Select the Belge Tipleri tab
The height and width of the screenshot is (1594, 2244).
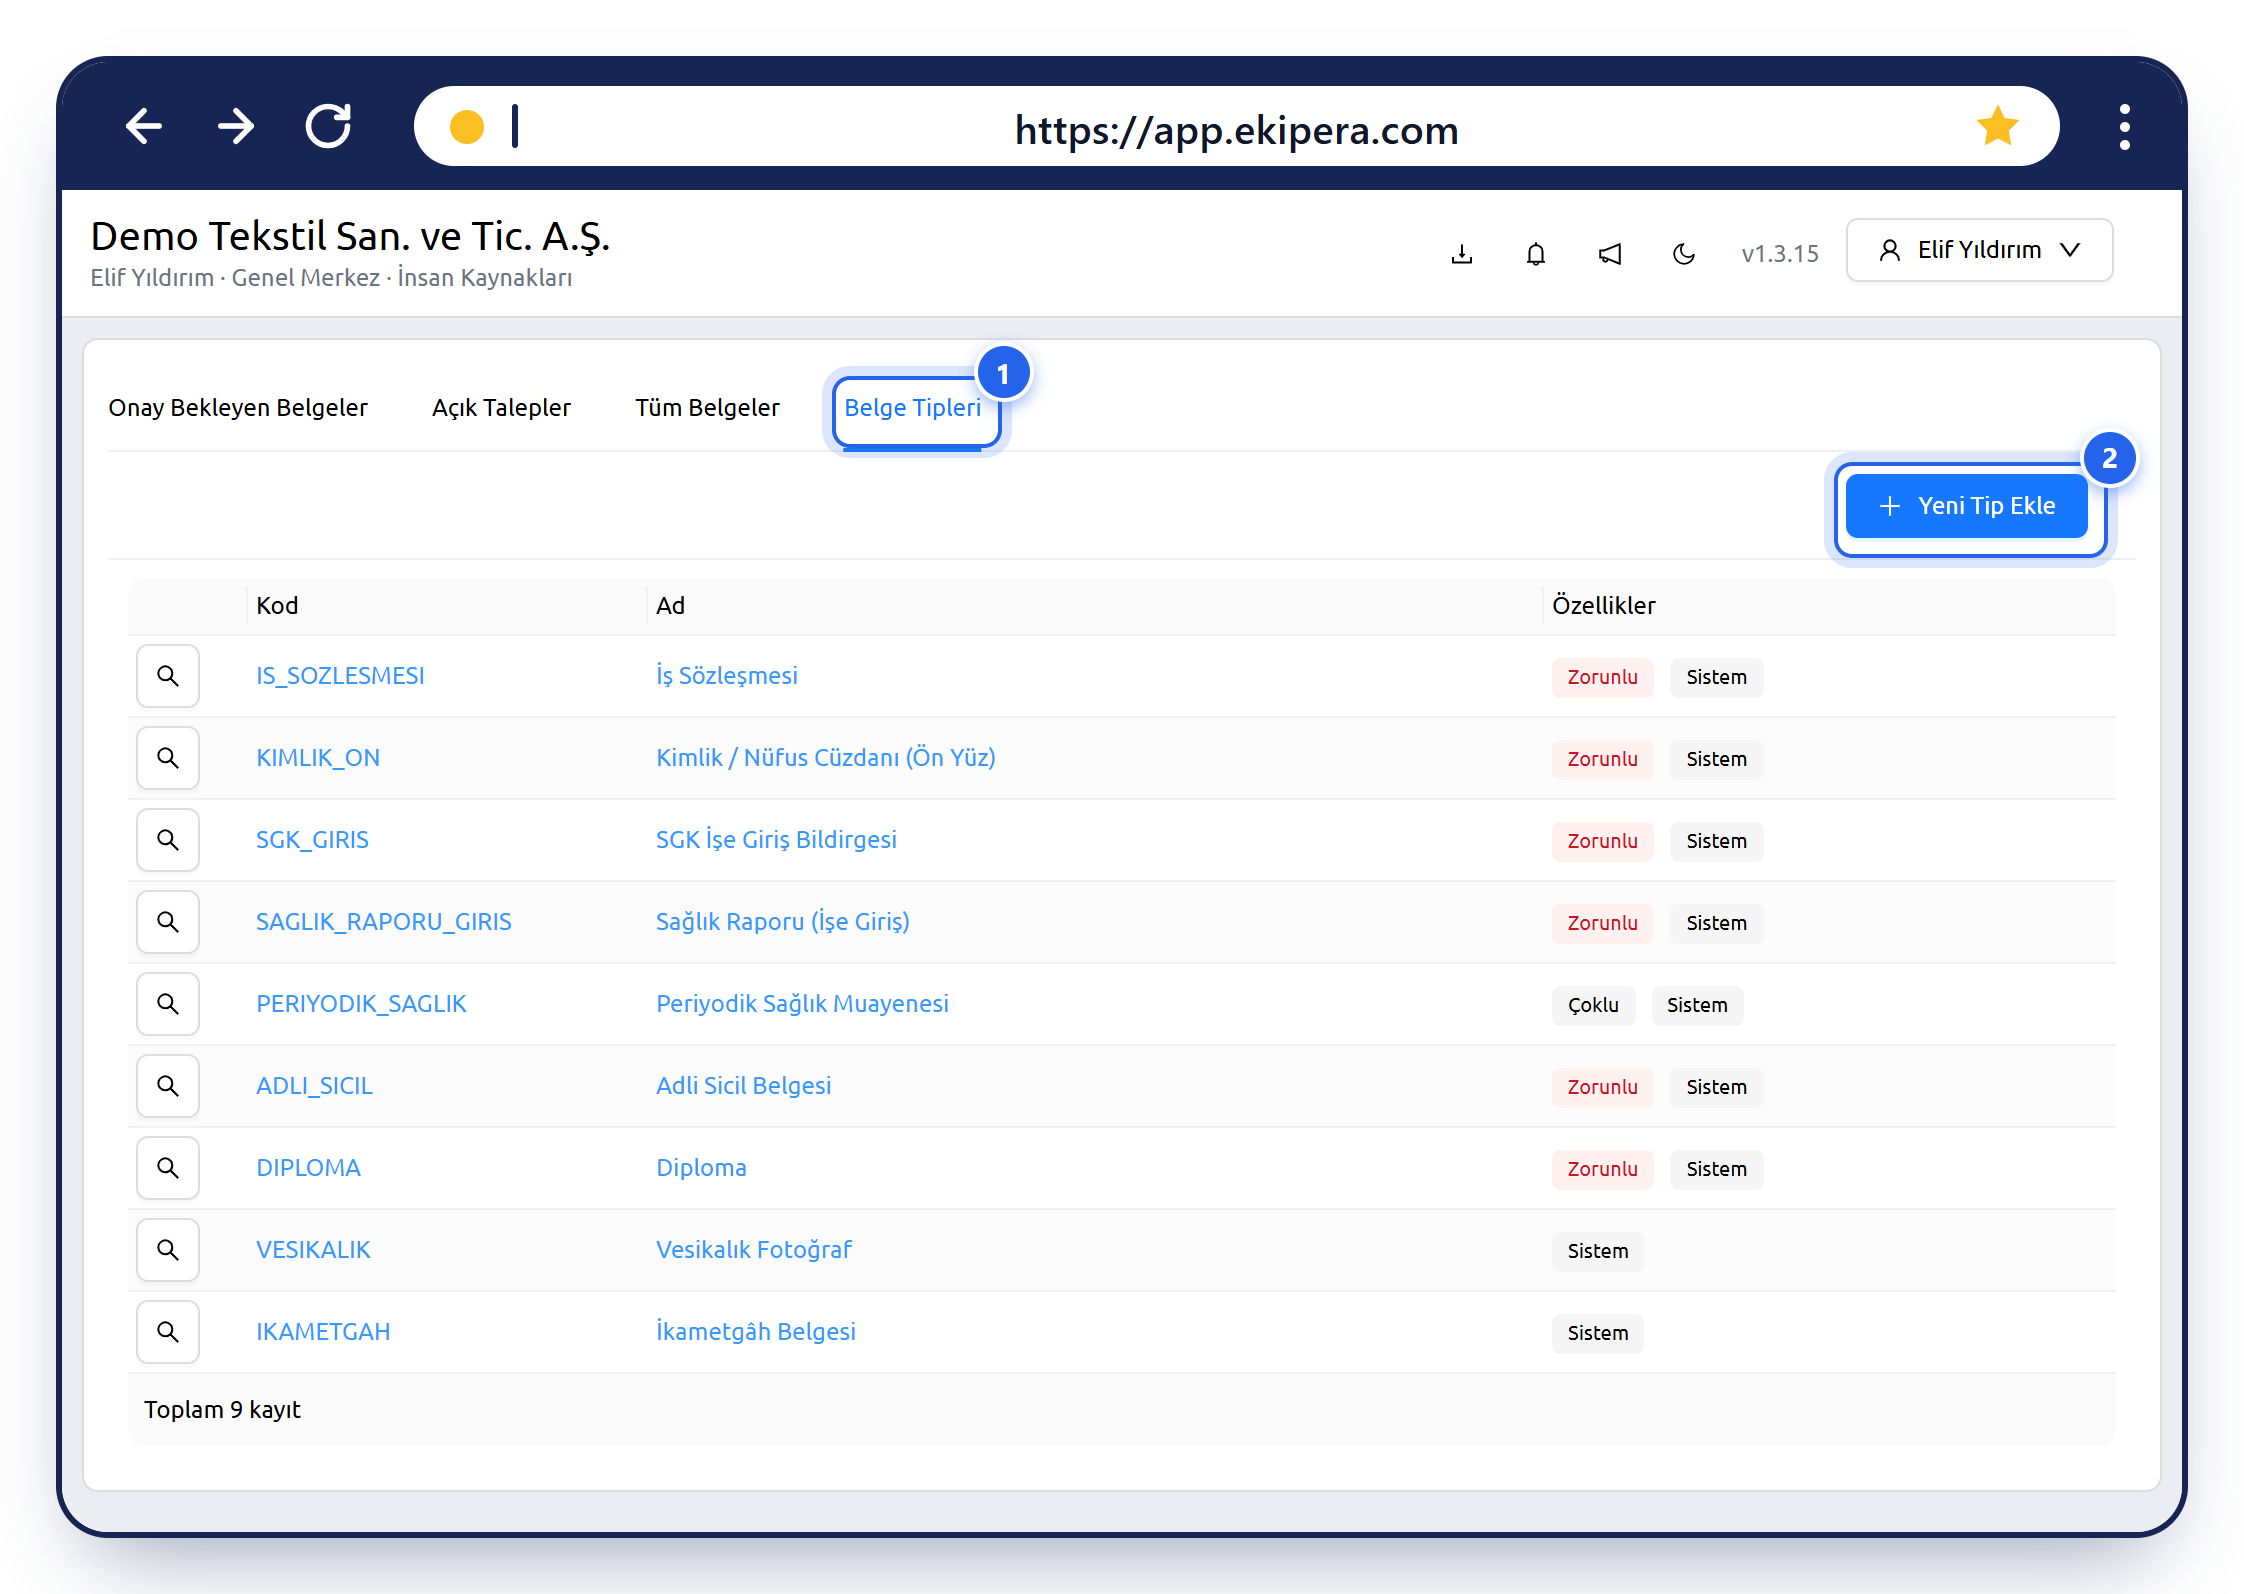913,408
